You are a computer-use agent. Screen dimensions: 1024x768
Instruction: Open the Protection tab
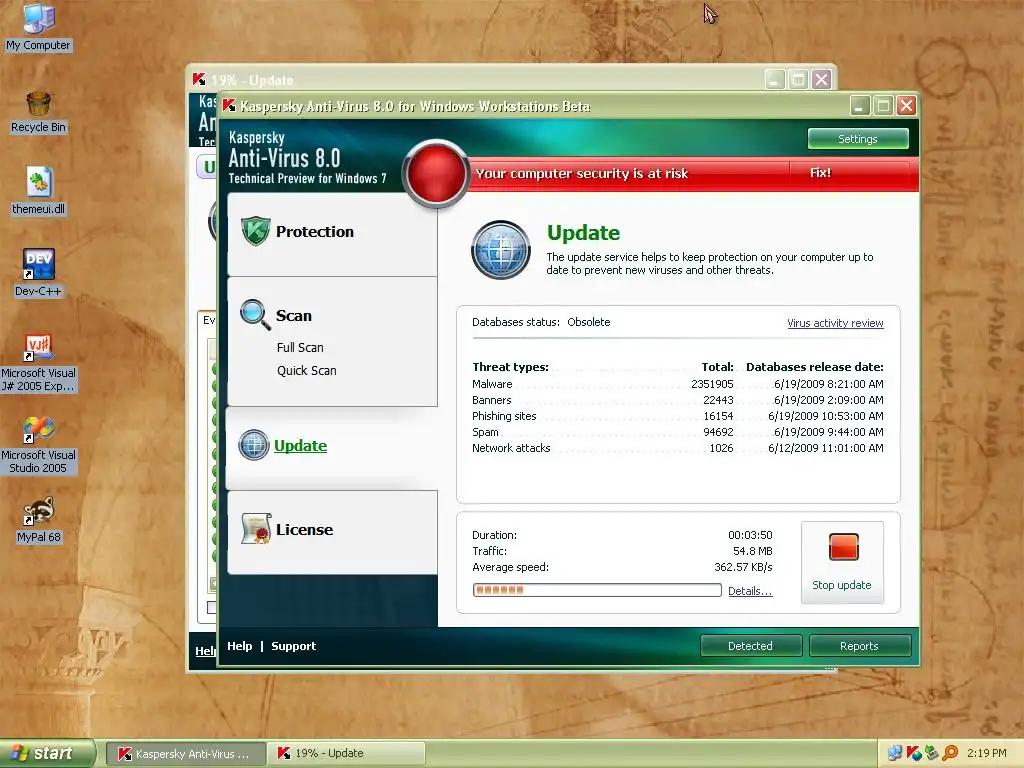tap(332, 235)
